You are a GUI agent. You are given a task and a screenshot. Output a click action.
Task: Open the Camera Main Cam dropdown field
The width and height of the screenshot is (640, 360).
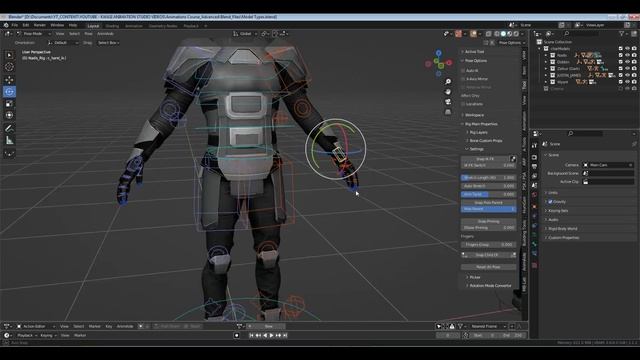tap(608, 165)
